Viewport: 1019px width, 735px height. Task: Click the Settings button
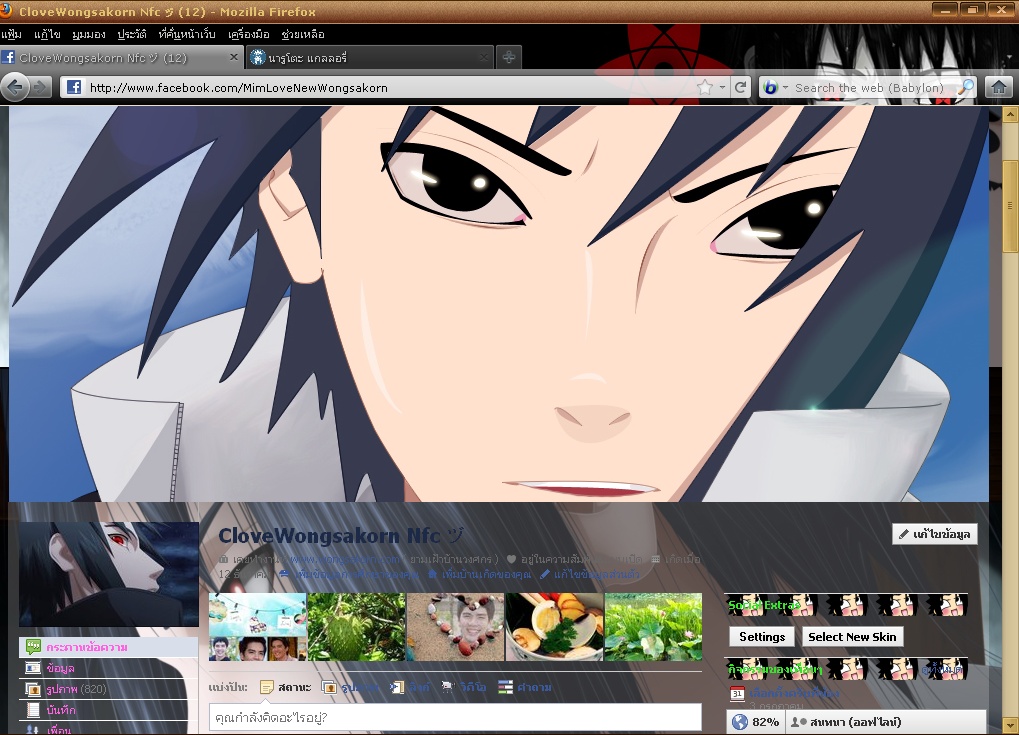point(762,637)
